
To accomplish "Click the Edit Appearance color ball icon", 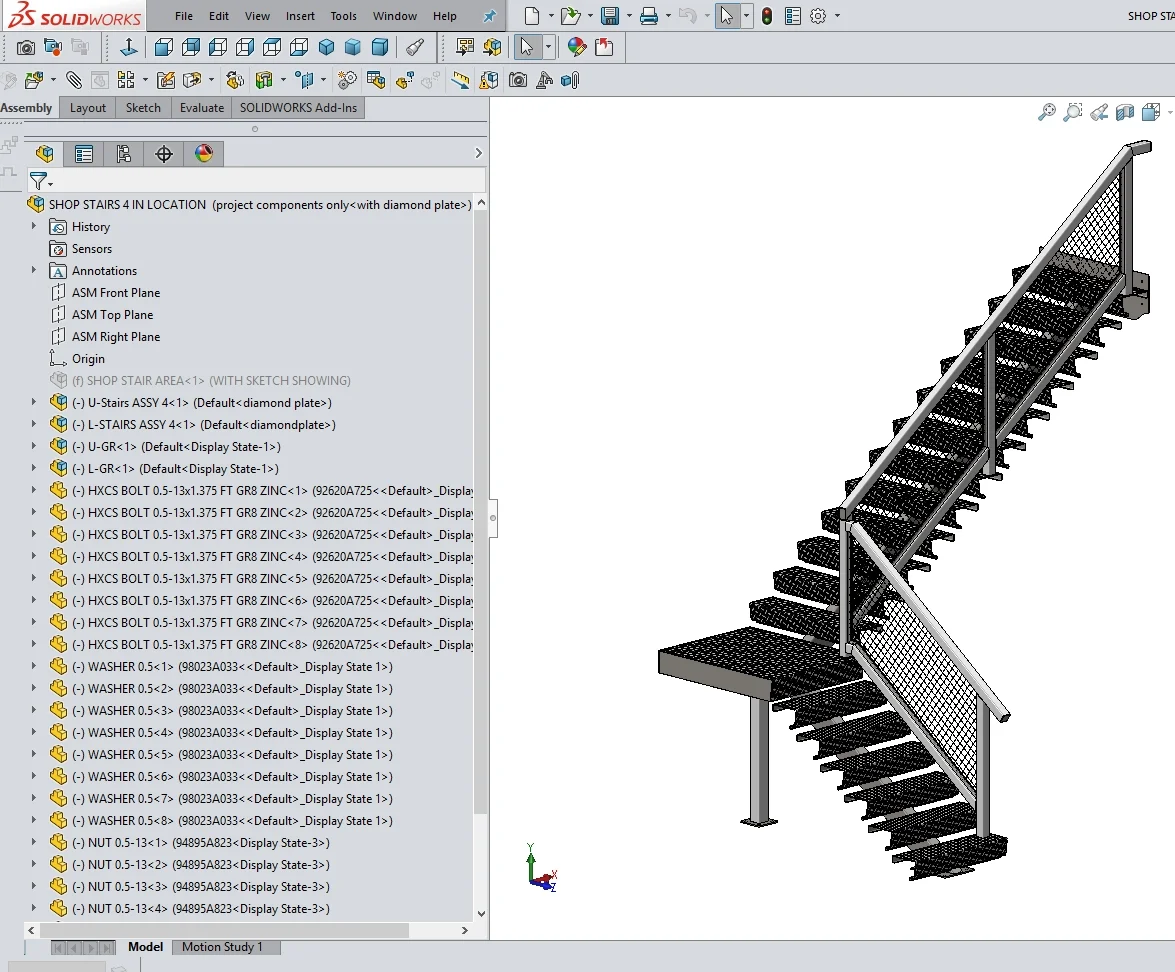I will click(577, 47).
